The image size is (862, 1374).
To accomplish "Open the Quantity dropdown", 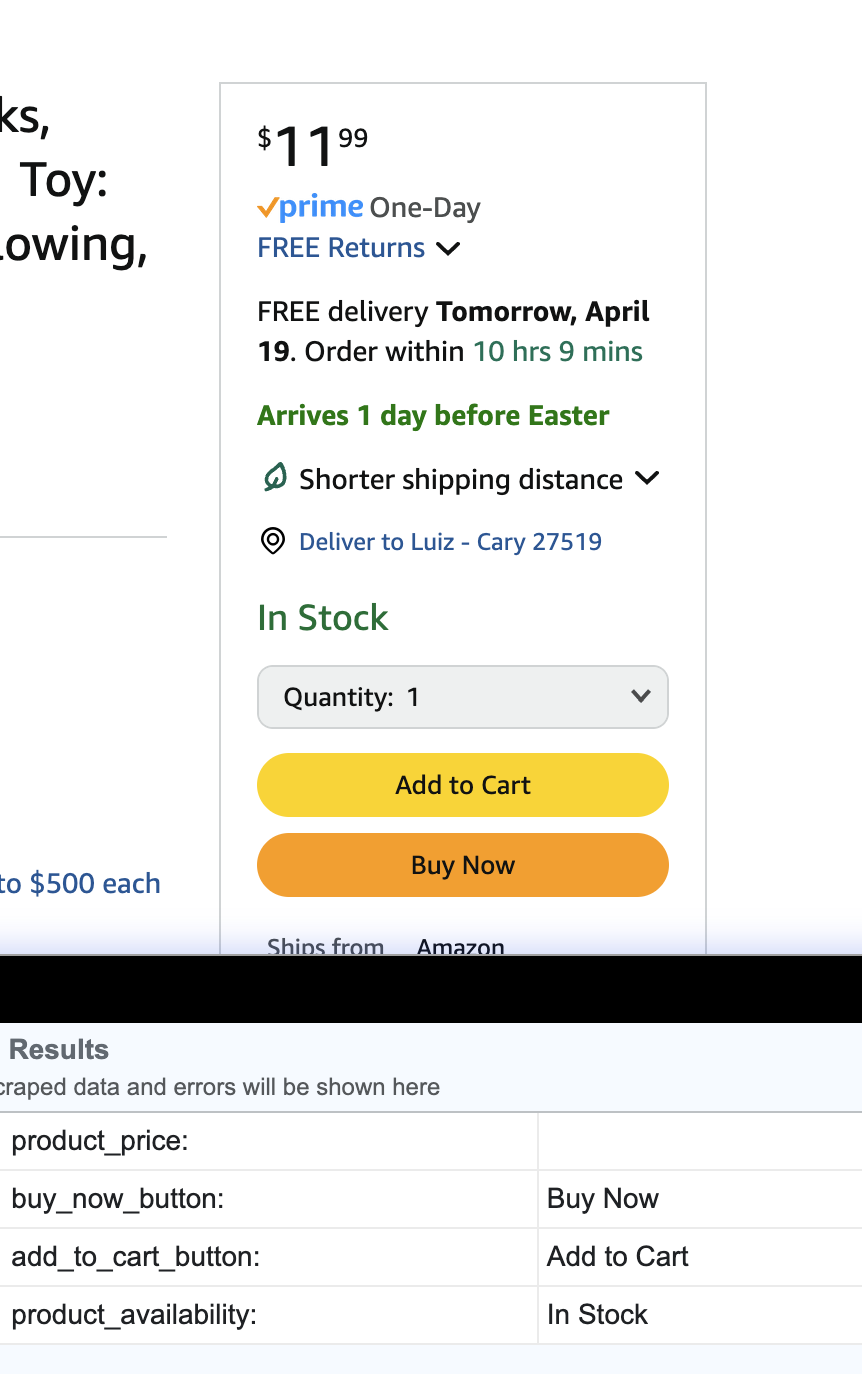I will [x=463, y=697].
